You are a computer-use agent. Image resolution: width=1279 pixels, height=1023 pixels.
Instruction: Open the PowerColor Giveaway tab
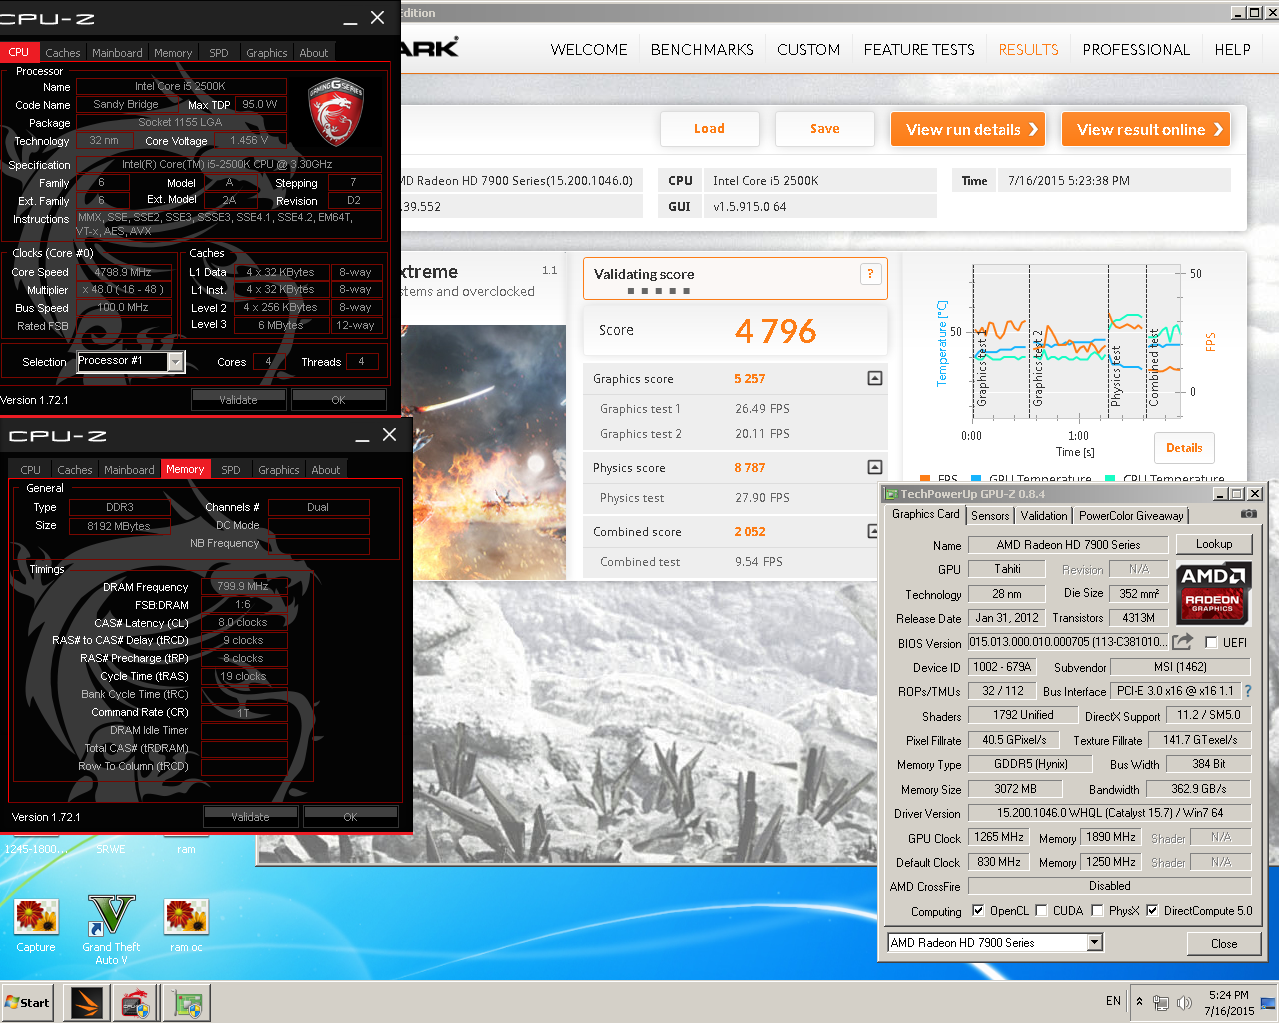[1131, 516]
